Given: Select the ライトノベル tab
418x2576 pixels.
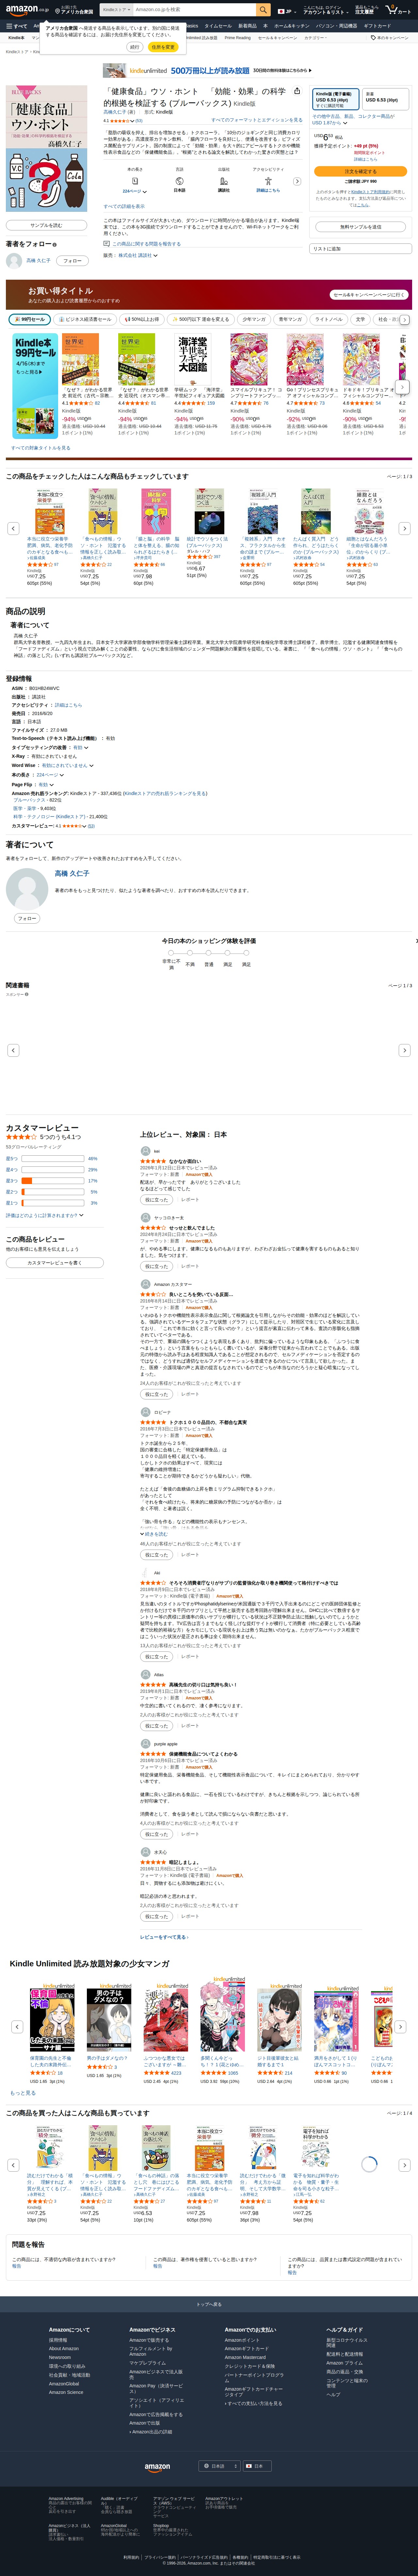Looking at the screenshot, I should 329,319.
